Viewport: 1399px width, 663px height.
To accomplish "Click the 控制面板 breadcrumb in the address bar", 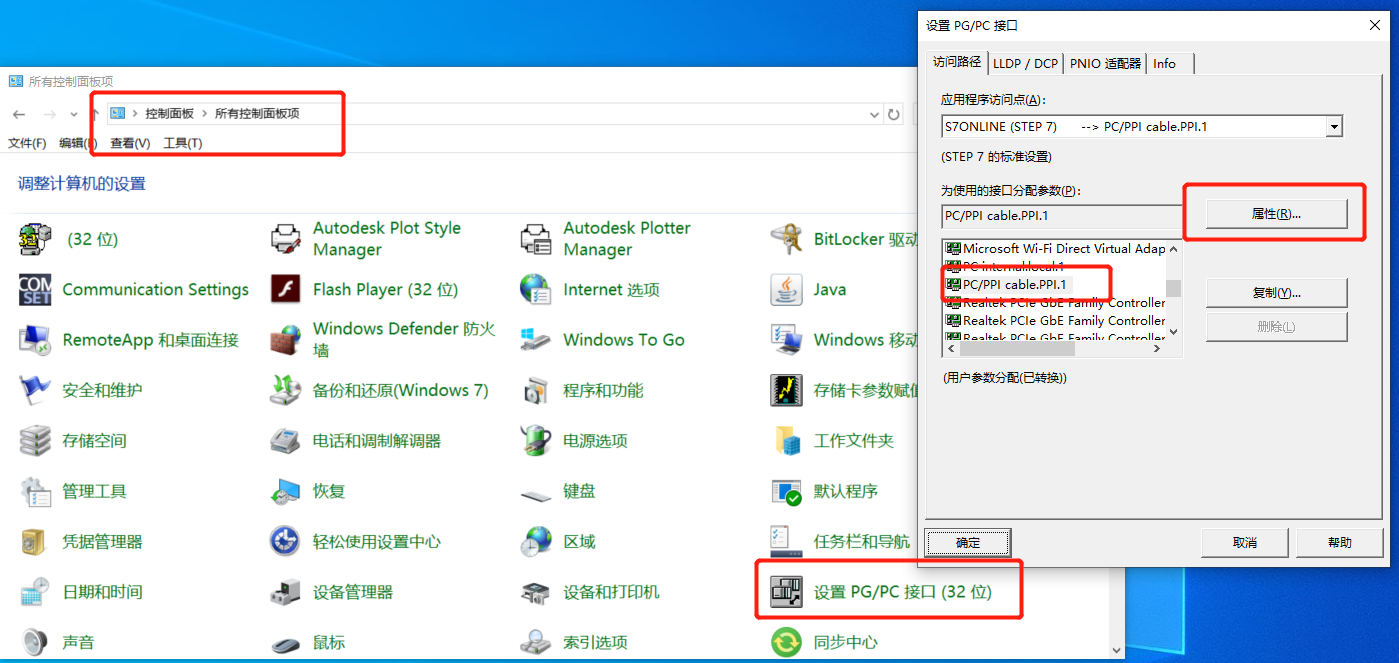I will tap(169, 114).
